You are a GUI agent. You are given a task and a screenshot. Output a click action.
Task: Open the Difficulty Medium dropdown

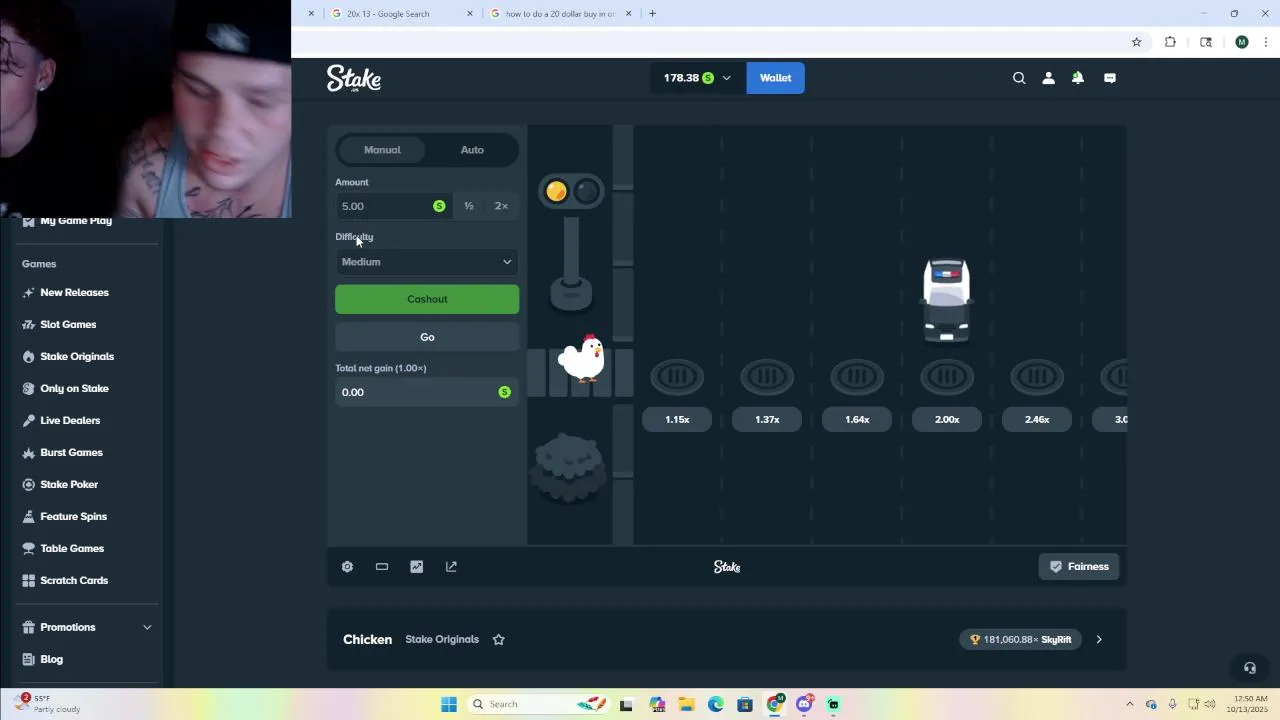pyautogui.click(x=427, y=262)
